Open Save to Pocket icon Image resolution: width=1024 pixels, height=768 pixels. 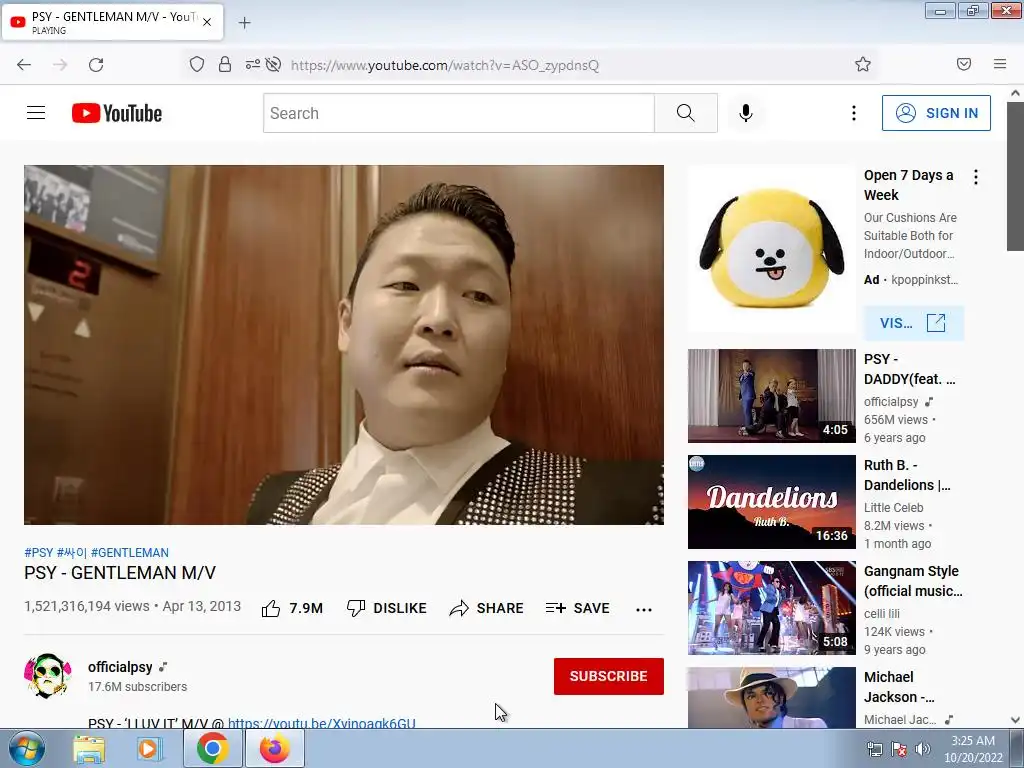click(x=964, y=64)
